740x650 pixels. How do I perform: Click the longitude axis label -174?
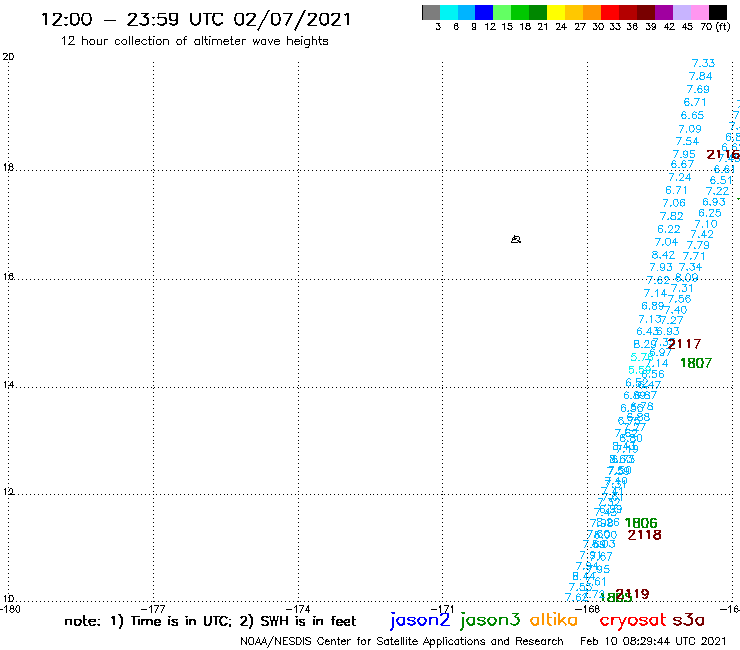[x=298, y=609]
